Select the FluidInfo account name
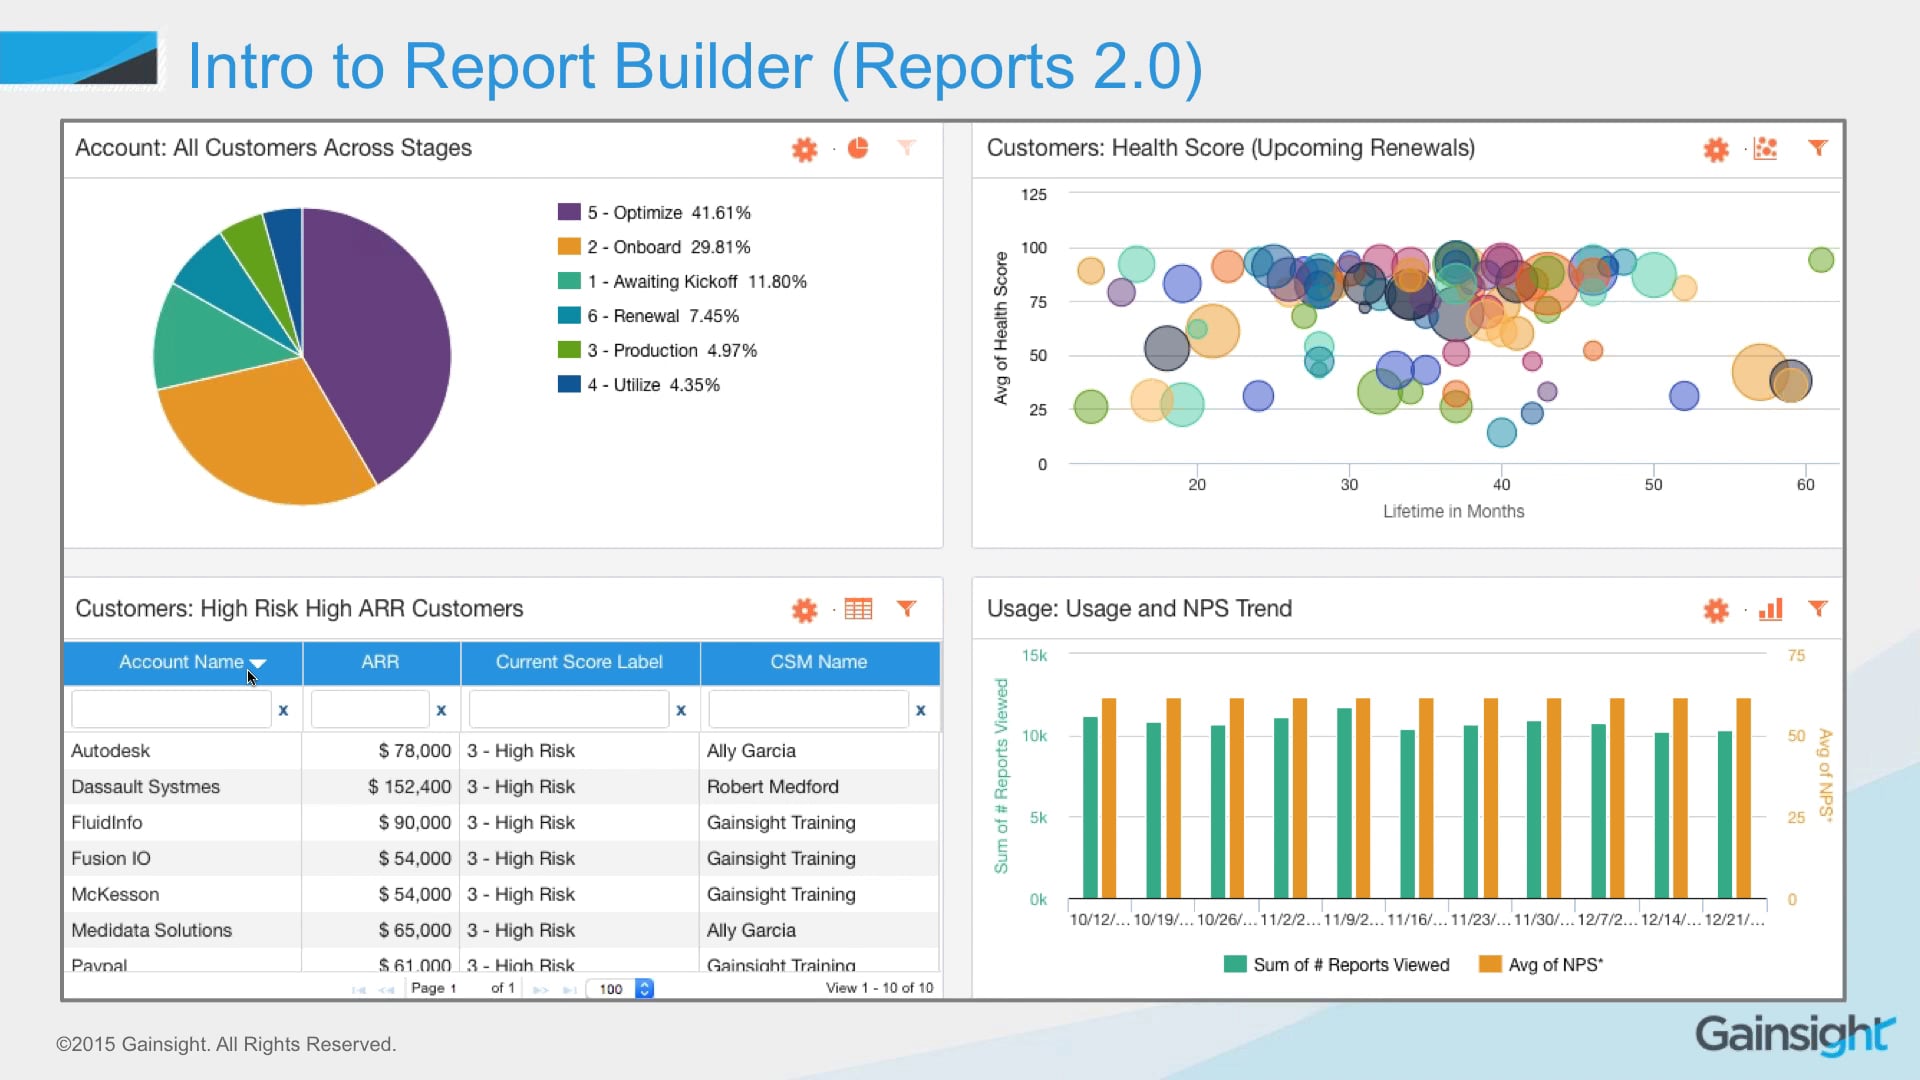Image resolution: width=1920 pixels, height=1080 pixels. coord(107,823)
